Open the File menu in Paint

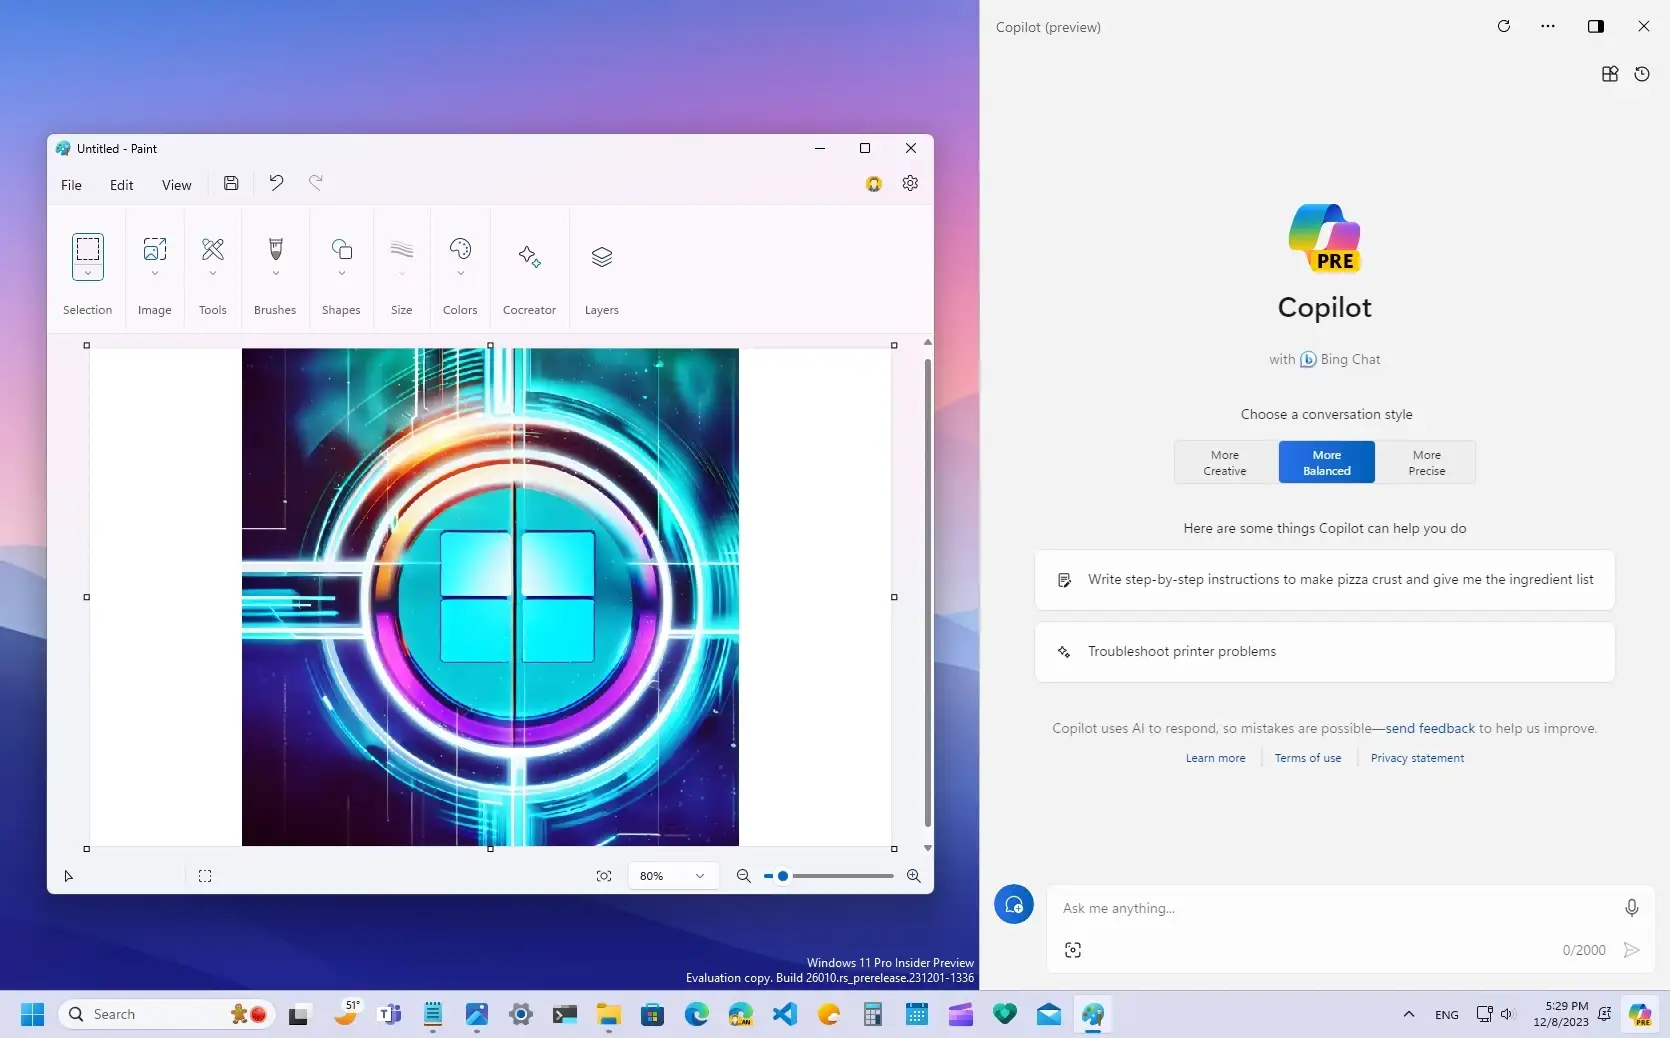click(x=71, y=185)
